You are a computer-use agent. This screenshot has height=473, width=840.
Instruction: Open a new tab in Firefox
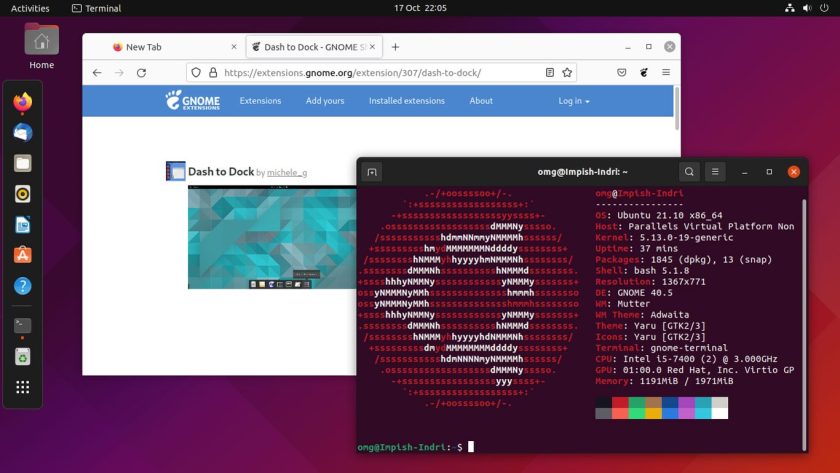point(395,47)
